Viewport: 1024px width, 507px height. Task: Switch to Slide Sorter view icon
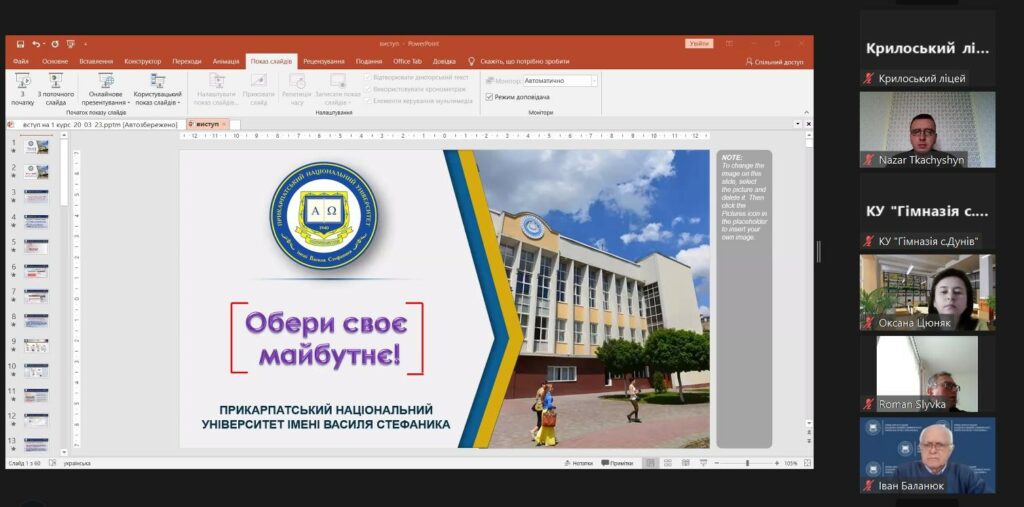[x=668, y=463]
